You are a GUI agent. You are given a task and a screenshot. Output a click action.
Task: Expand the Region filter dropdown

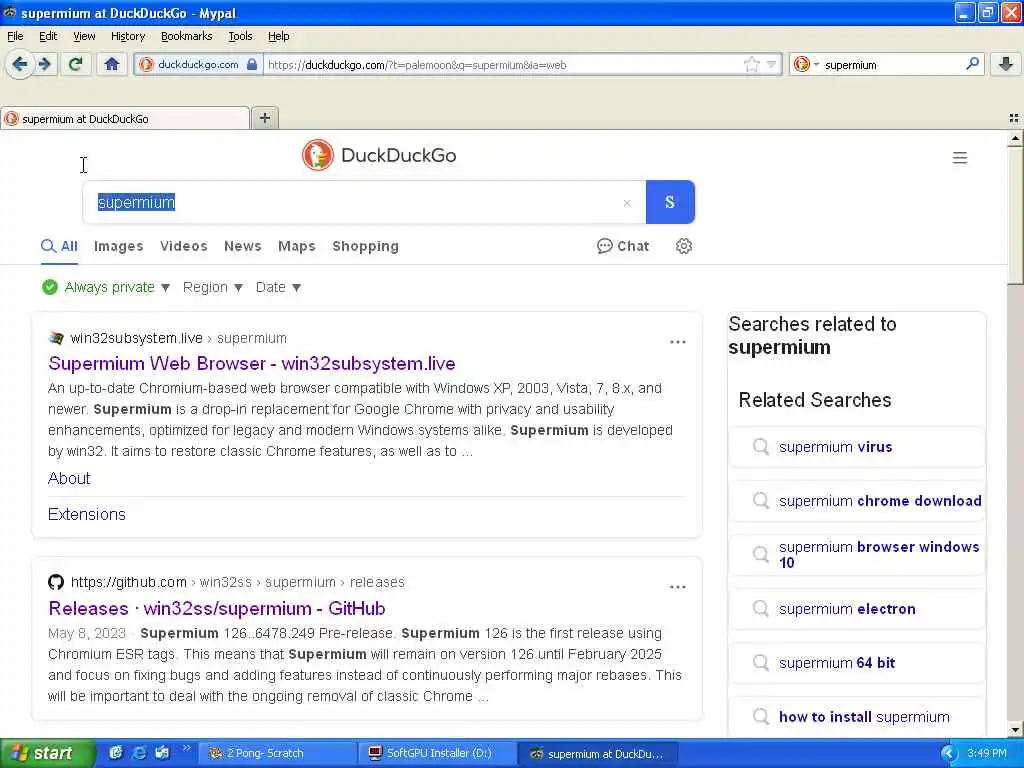tap(212, 287)
